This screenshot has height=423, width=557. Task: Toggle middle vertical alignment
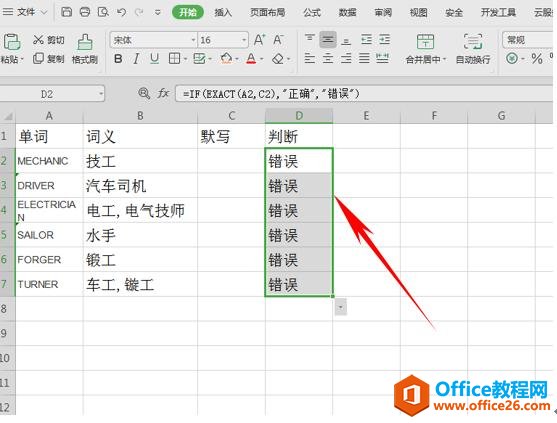(x=328, y=39)
